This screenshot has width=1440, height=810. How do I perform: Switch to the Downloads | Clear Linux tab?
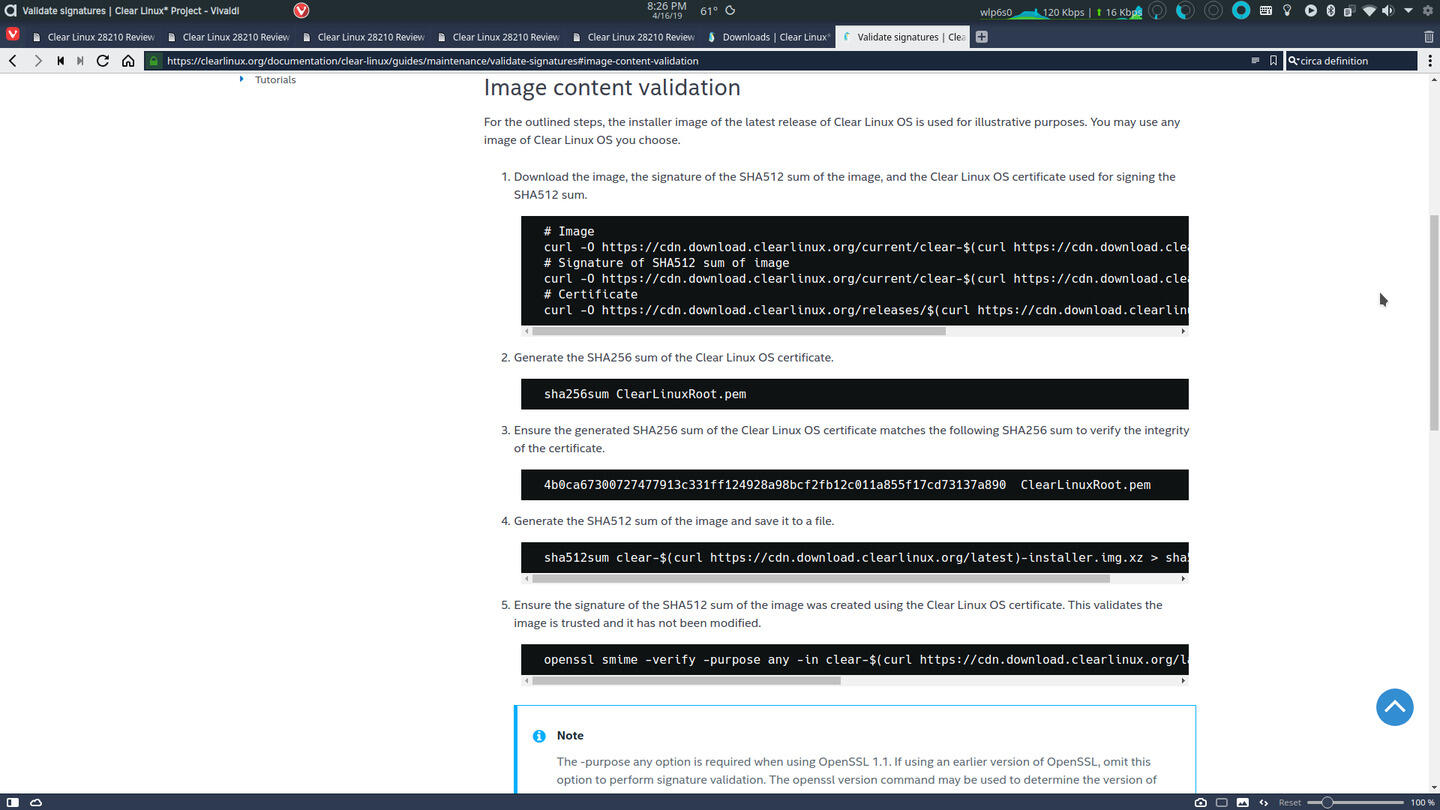coord(768,37)
